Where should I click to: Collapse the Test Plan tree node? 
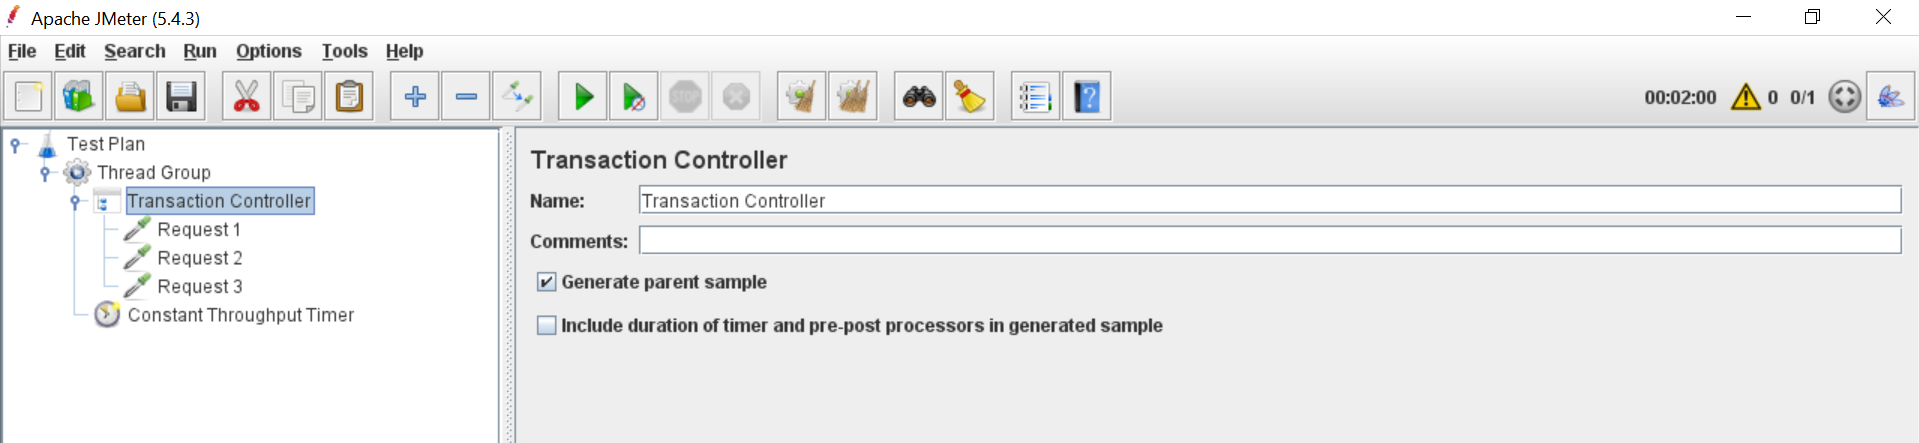[x=16, y=145]
